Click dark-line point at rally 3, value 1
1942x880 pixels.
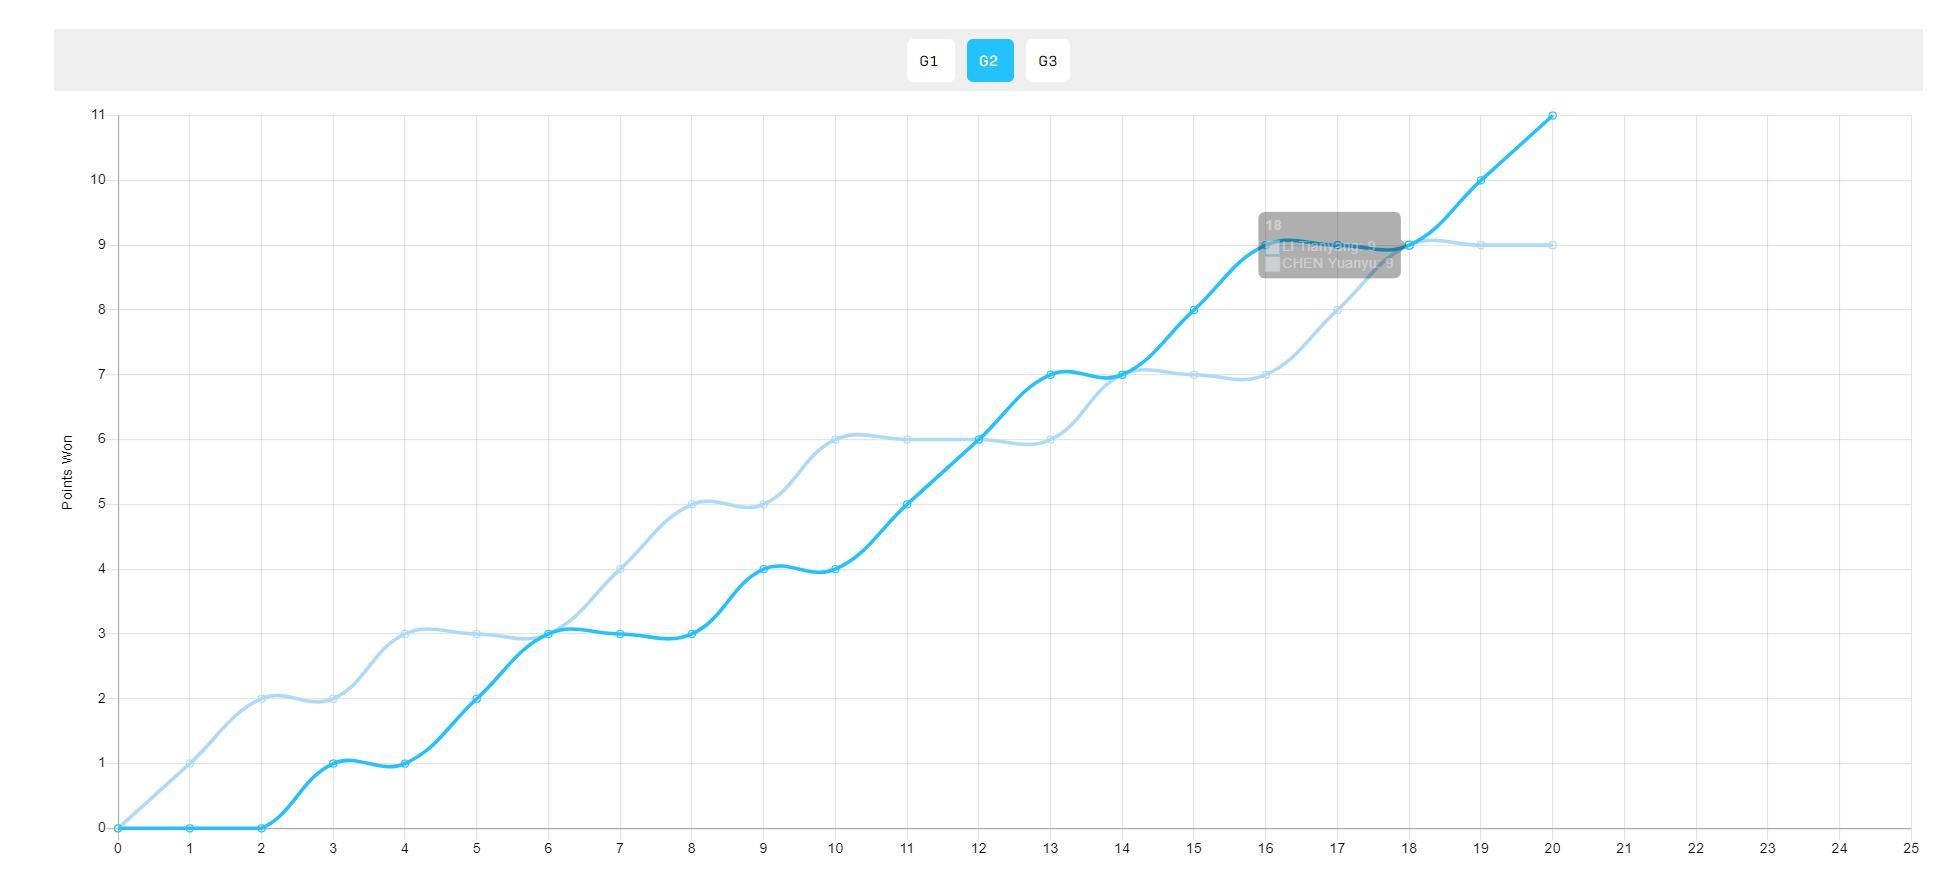point(333,763)
